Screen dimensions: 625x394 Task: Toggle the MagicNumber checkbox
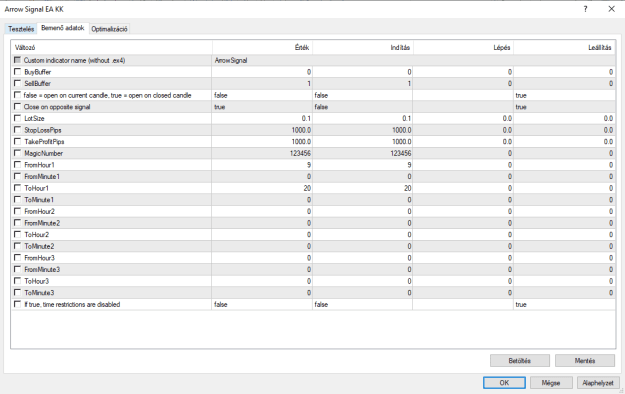pyautogui.click(x=17, y=153)
